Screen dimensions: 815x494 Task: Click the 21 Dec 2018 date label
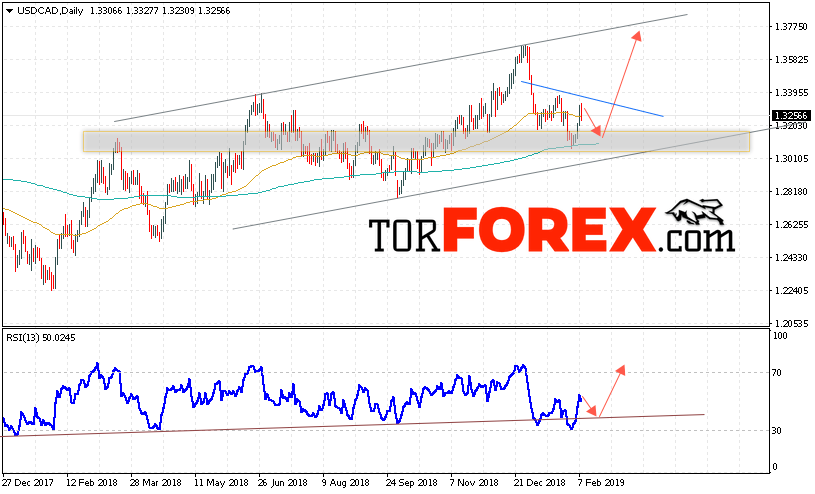tap(540, 483)
